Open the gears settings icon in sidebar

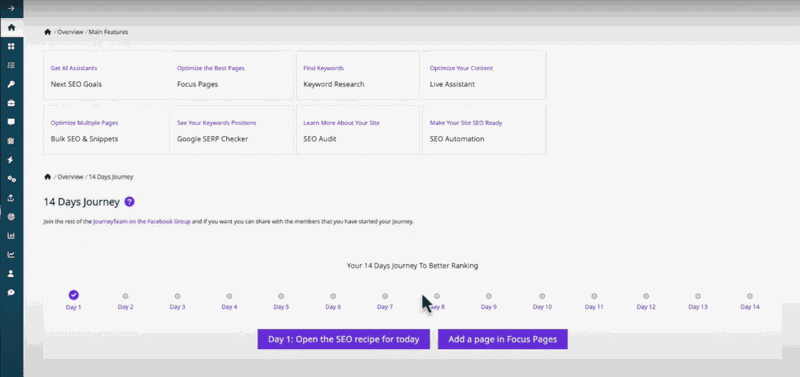pos(11,179)
